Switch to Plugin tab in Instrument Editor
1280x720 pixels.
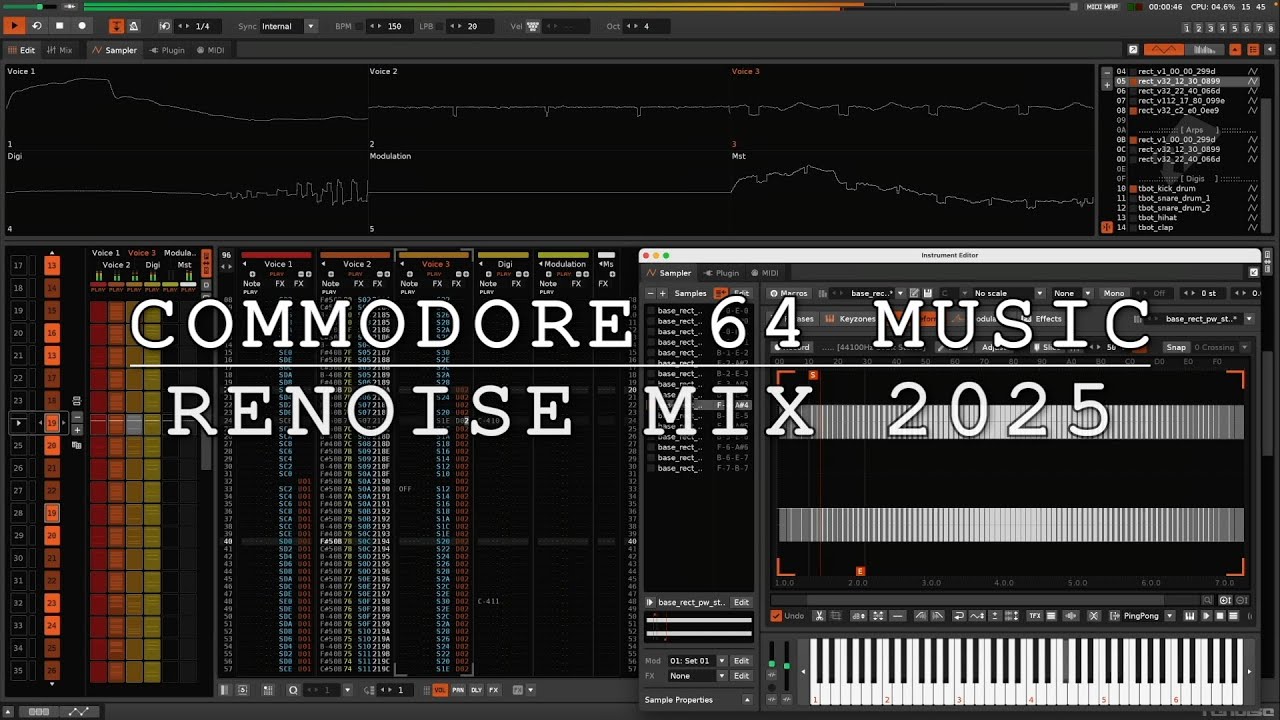click(x=721, y=273)
